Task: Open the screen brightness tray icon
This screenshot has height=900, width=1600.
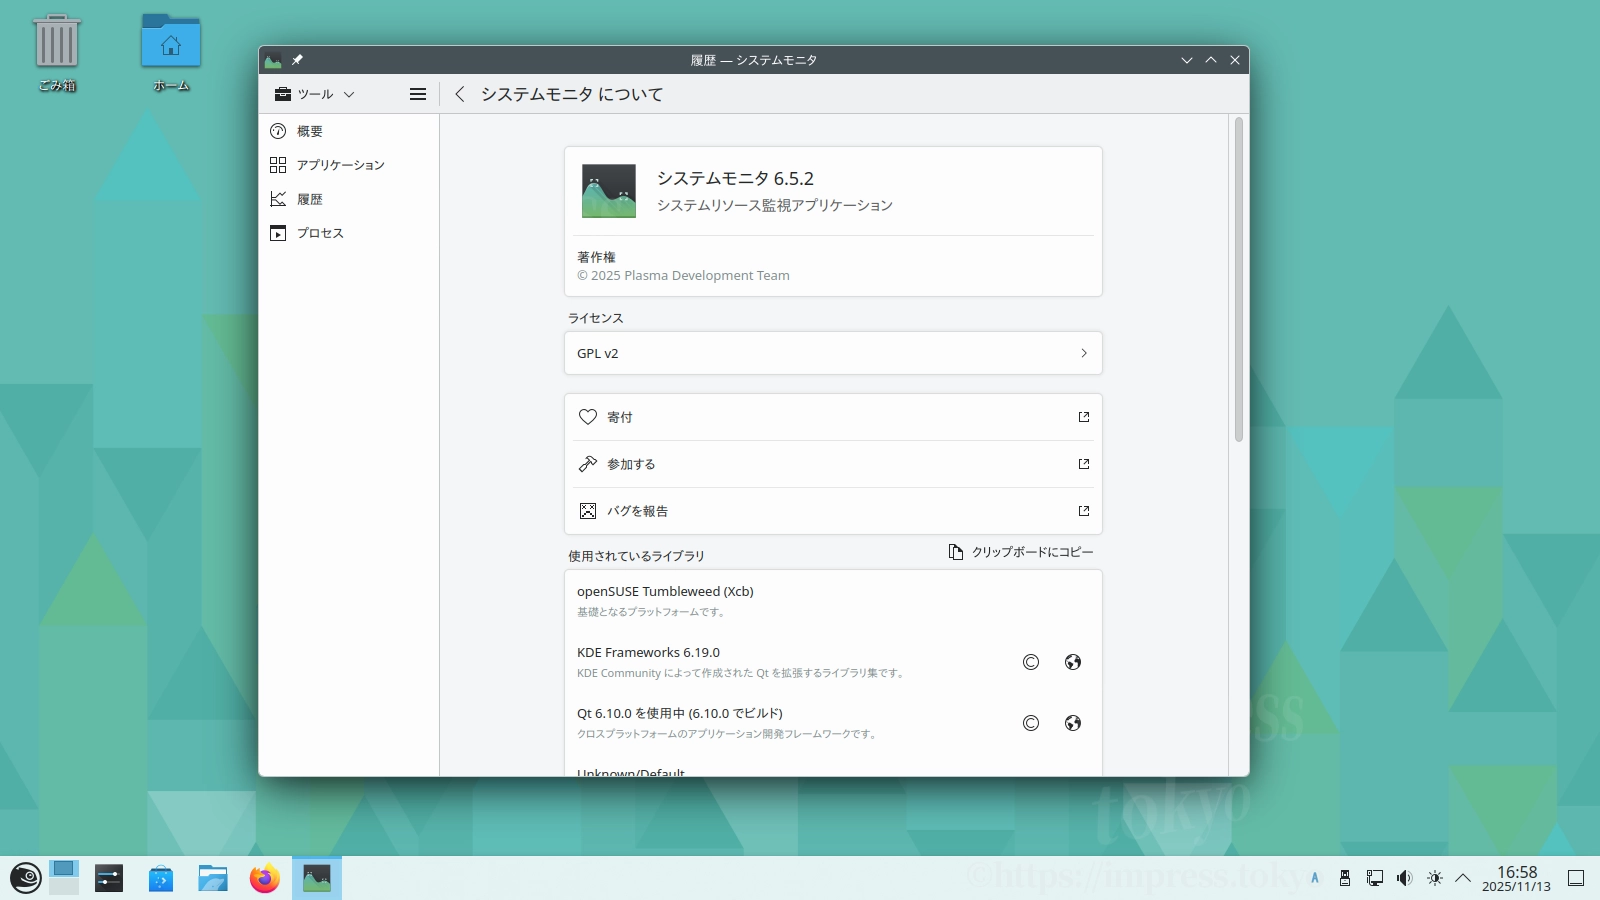Action: (x=1435, y=878)
